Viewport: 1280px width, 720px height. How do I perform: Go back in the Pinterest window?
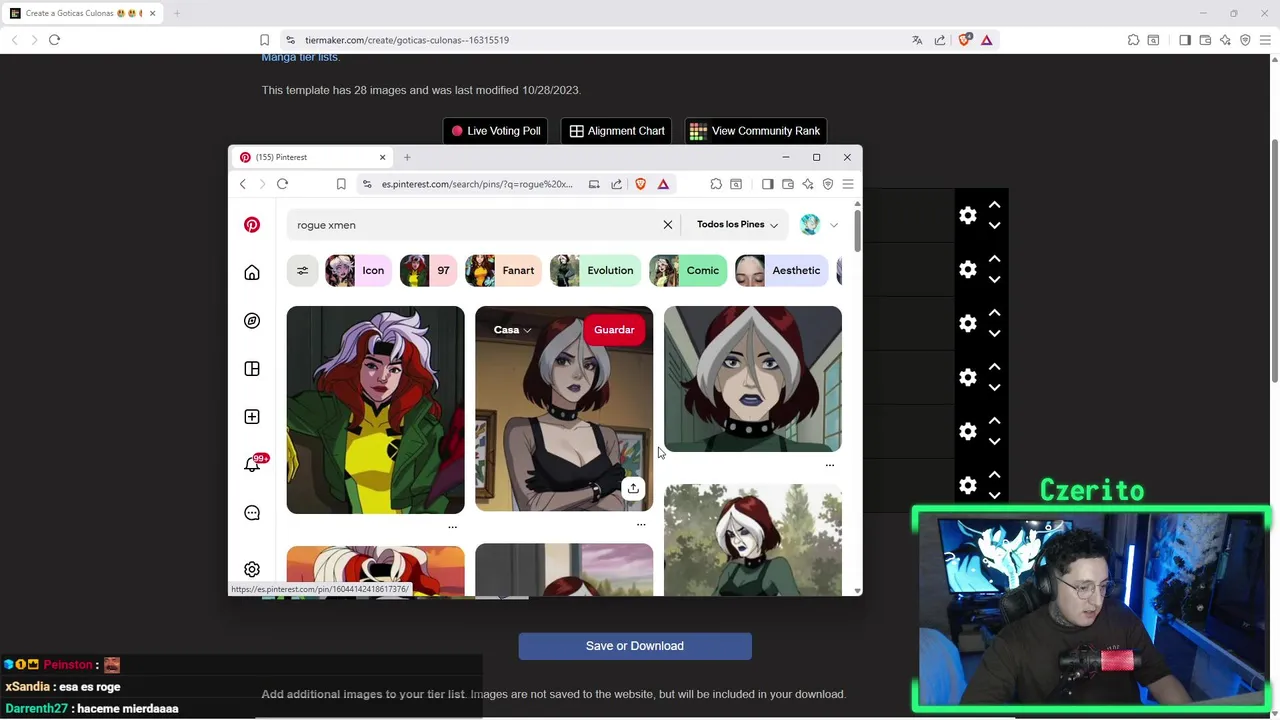point(242,184)
